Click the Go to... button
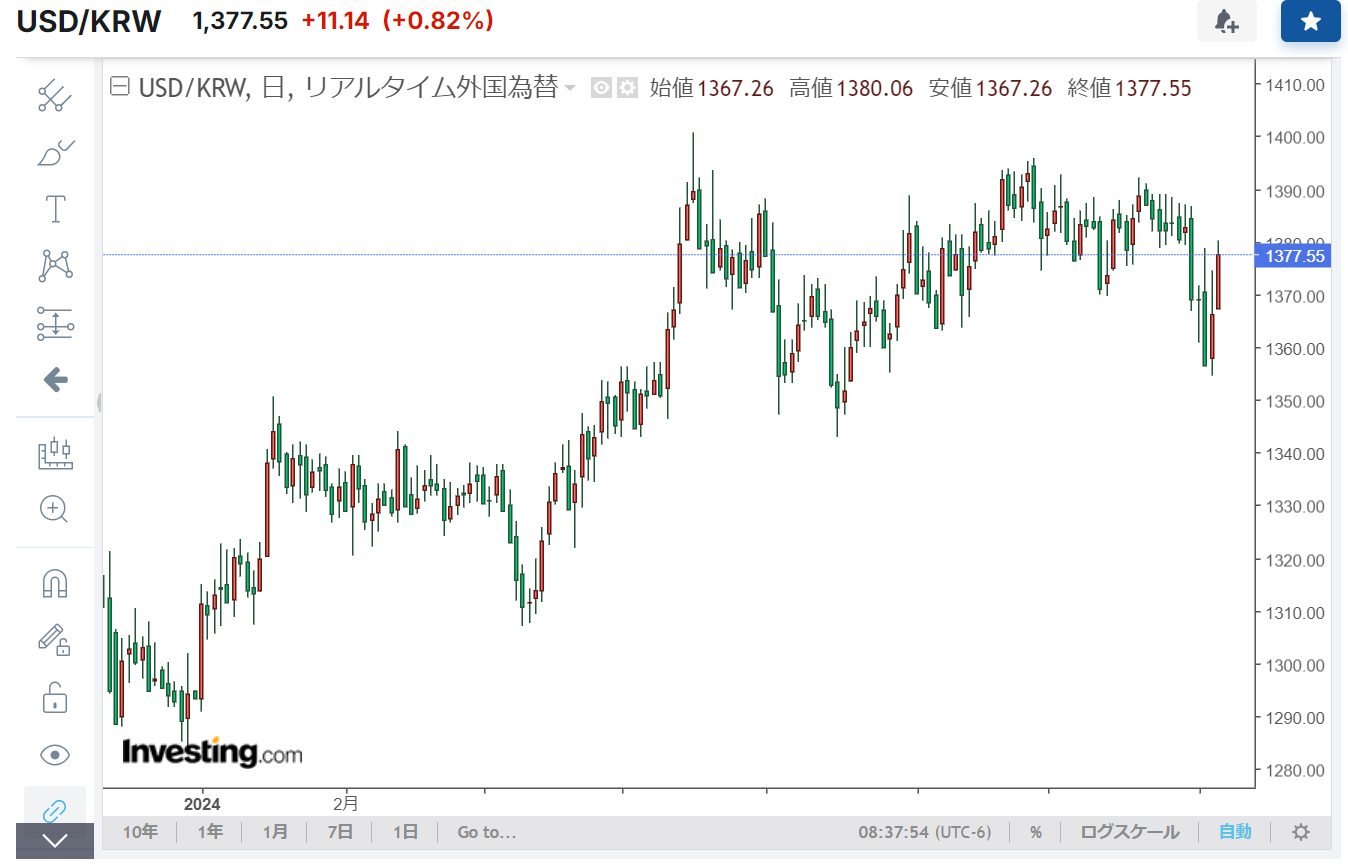The width and height of the screenshot is (1348, 868). click(486, 832)
